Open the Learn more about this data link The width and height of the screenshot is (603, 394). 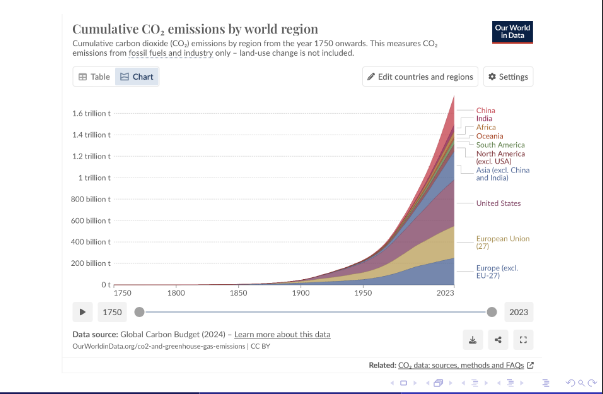point(282,334)
